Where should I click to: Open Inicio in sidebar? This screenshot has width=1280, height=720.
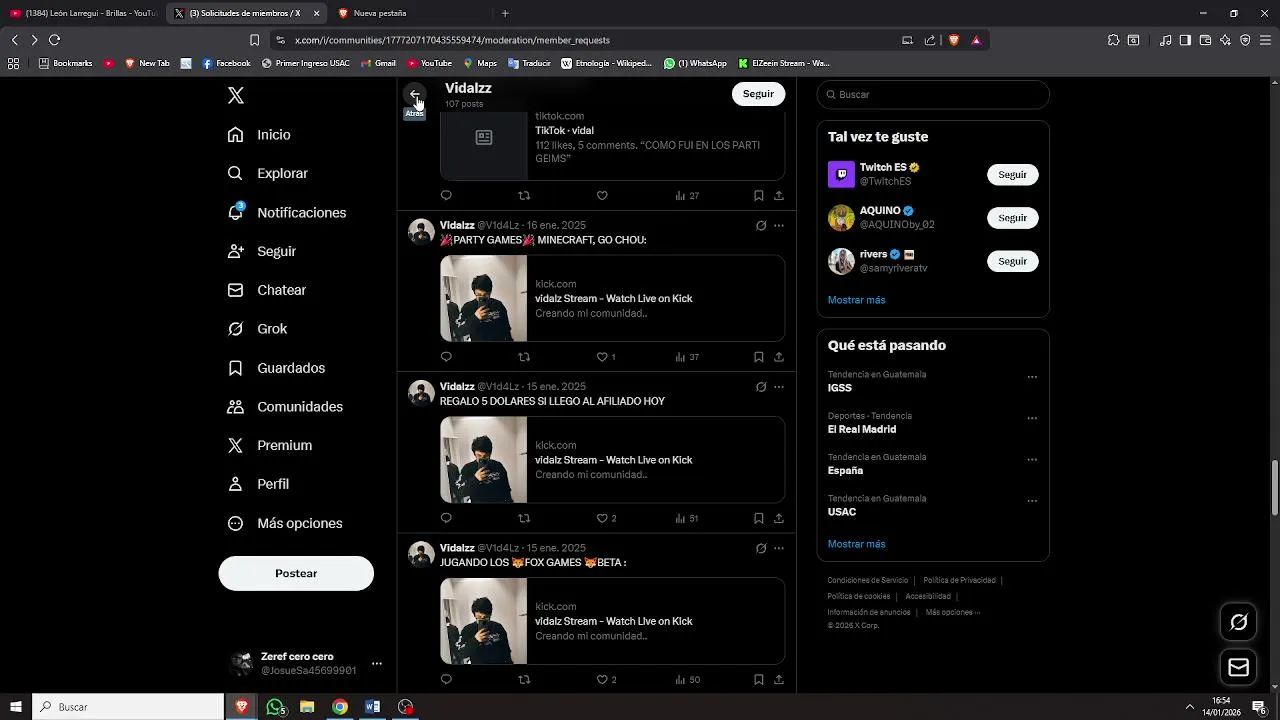[x=259, y=135]
